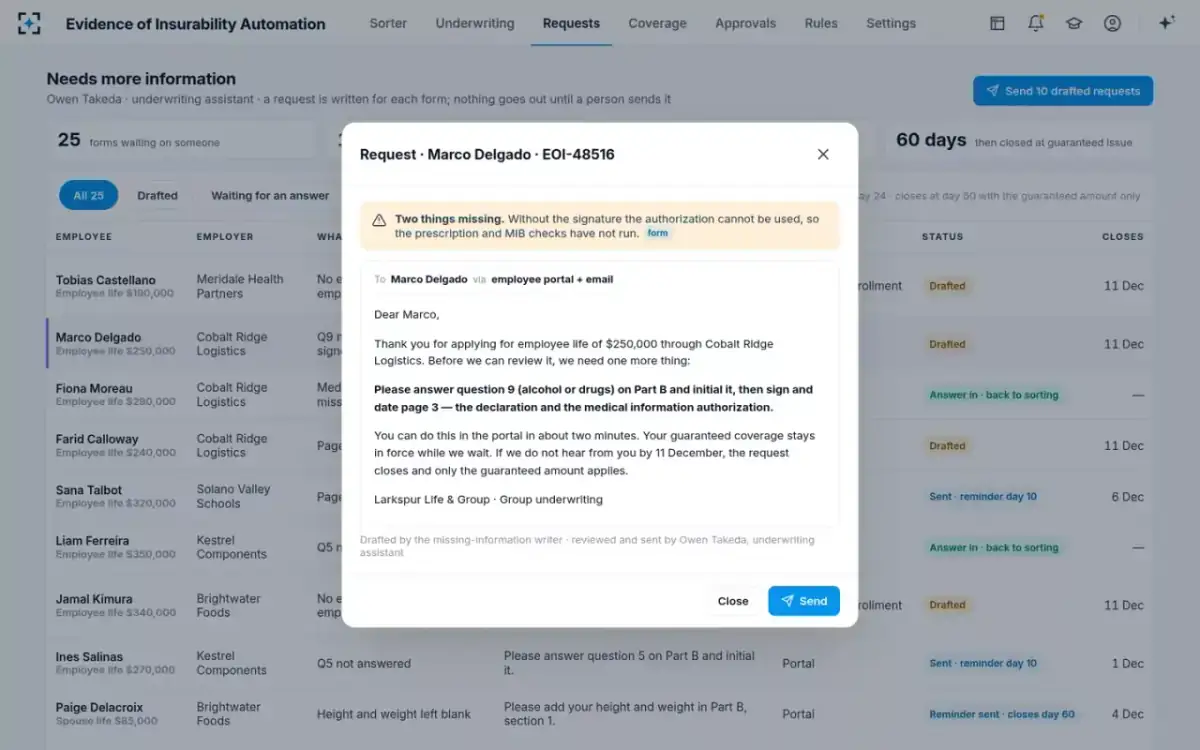This screenshot has height=750, width=1200.
Task: Go to the Rules tab
Action: pos(821,23)
